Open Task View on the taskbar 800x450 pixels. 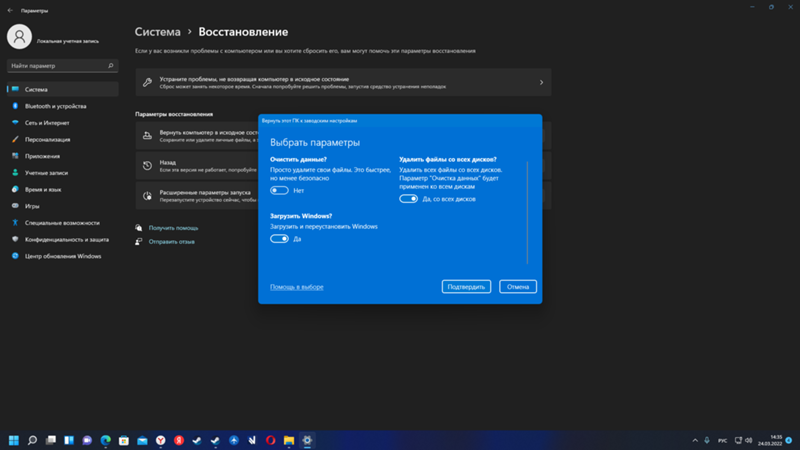pyautogui.click(x=51, y=440)
